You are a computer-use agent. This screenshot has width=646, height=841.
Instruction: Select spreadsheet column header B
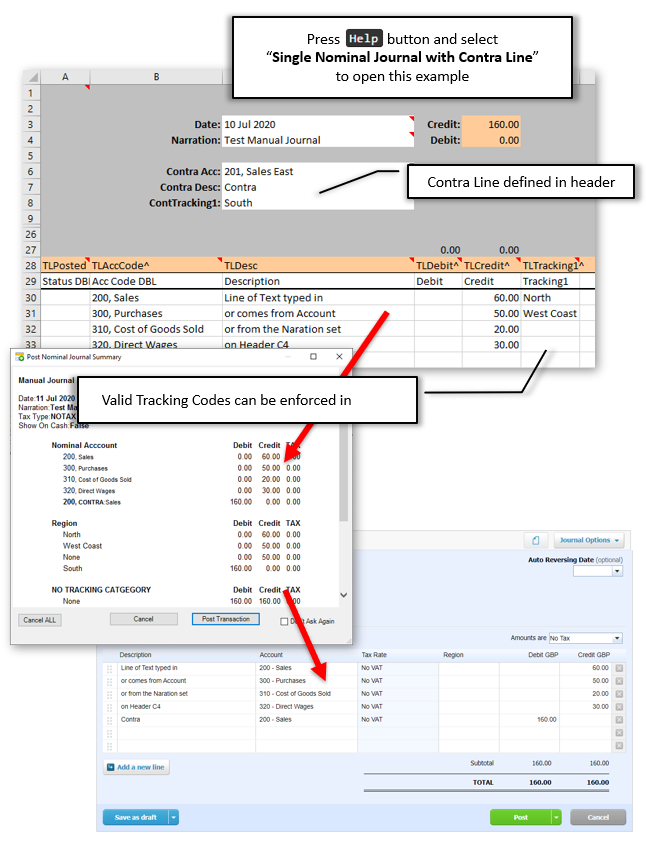pyautogui.click(x=156, y=77)
